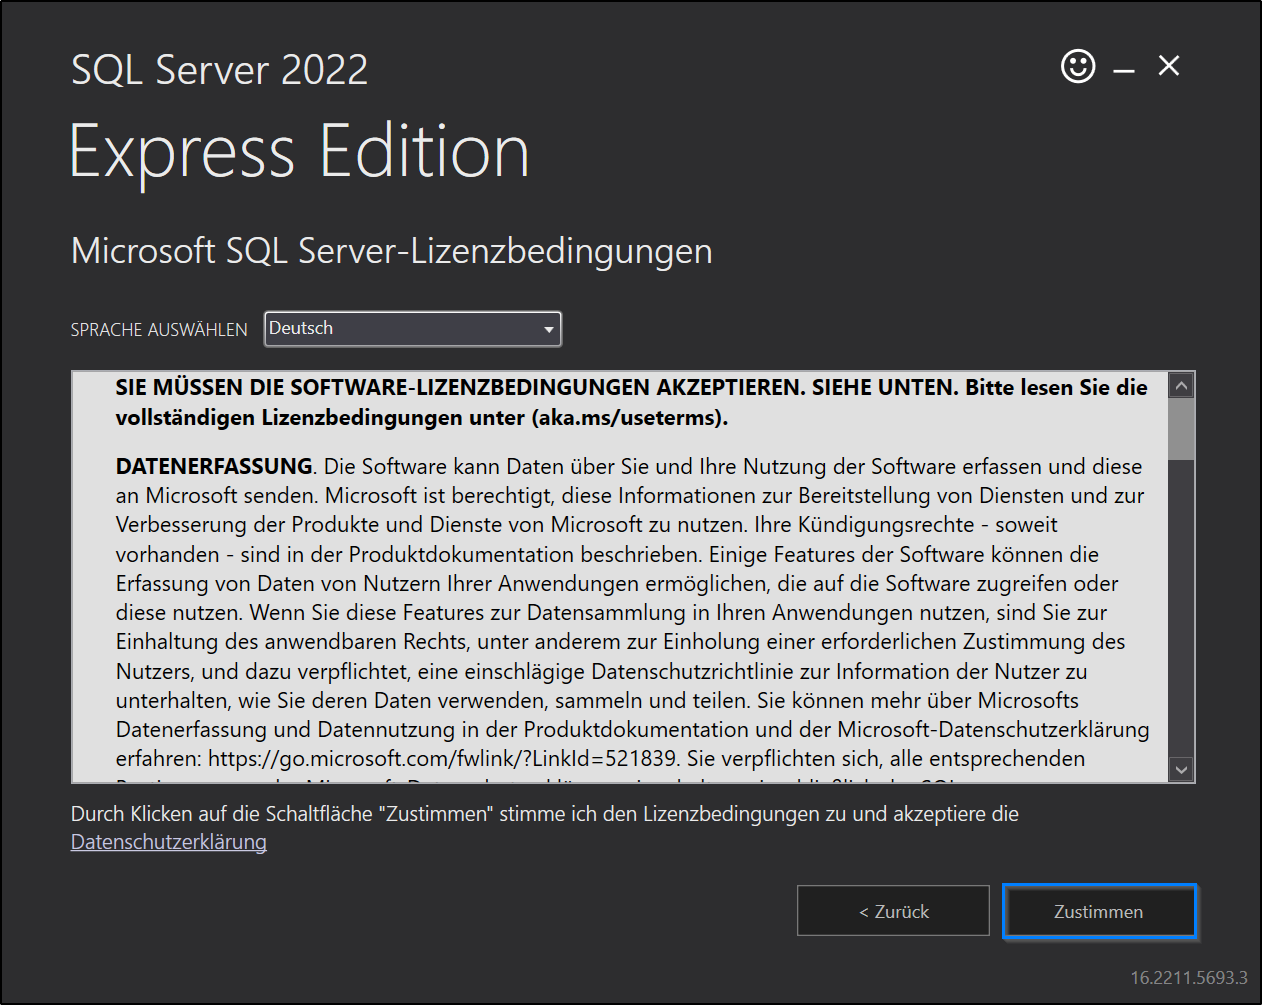Click the license scrollbar up arrow
The image size is (1262, 1005).
1182,386
